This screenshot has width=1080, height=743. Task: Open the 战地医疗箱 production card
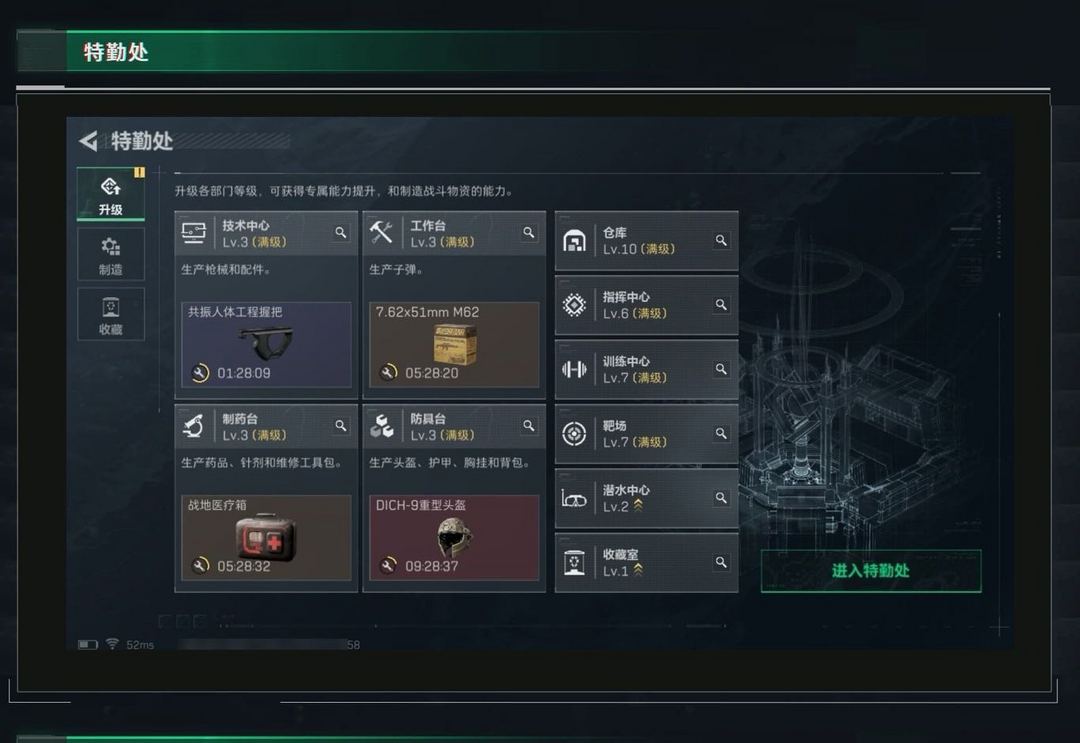pyautogui.click(x=266, y=538)
